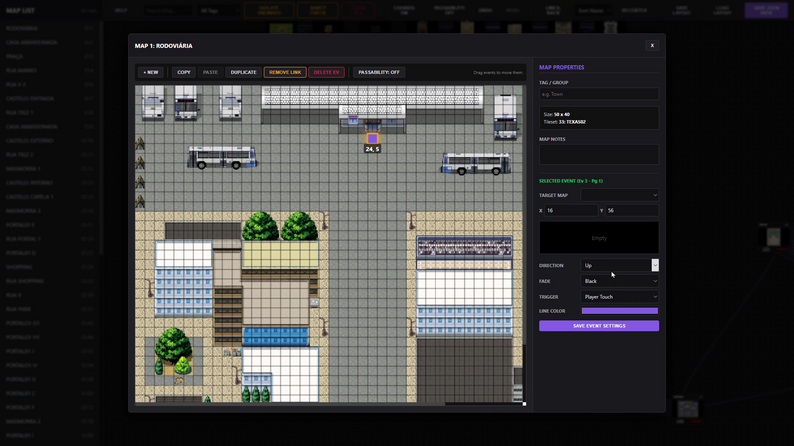
Task: Click UNDO in the top toolbar
Action: pos(485,11)
